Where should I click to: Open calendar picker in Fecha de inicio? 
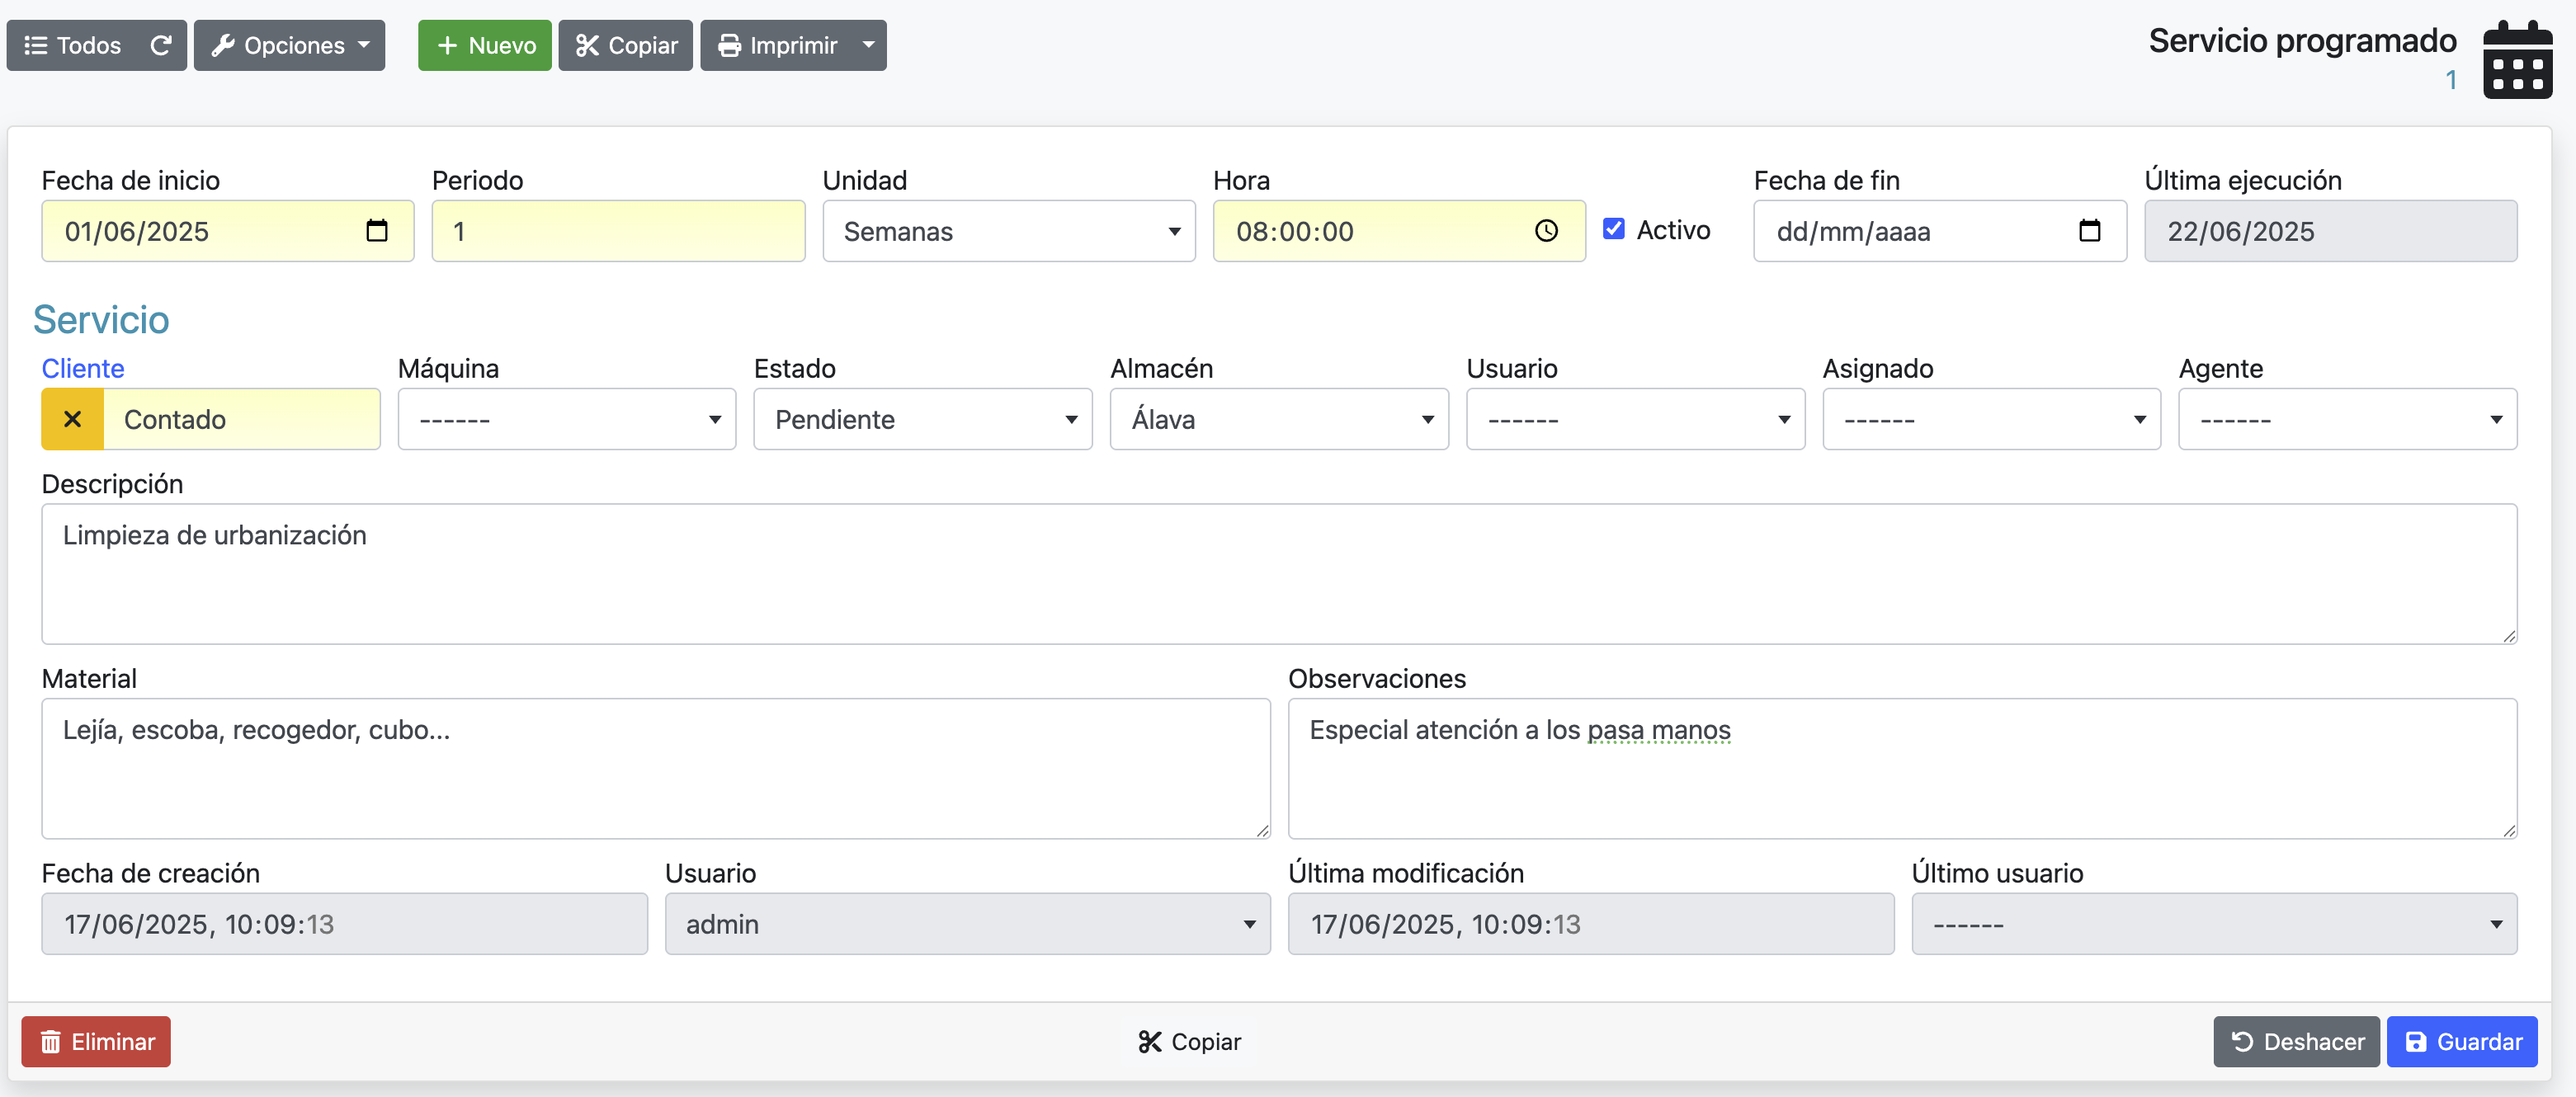click(377, 231)
